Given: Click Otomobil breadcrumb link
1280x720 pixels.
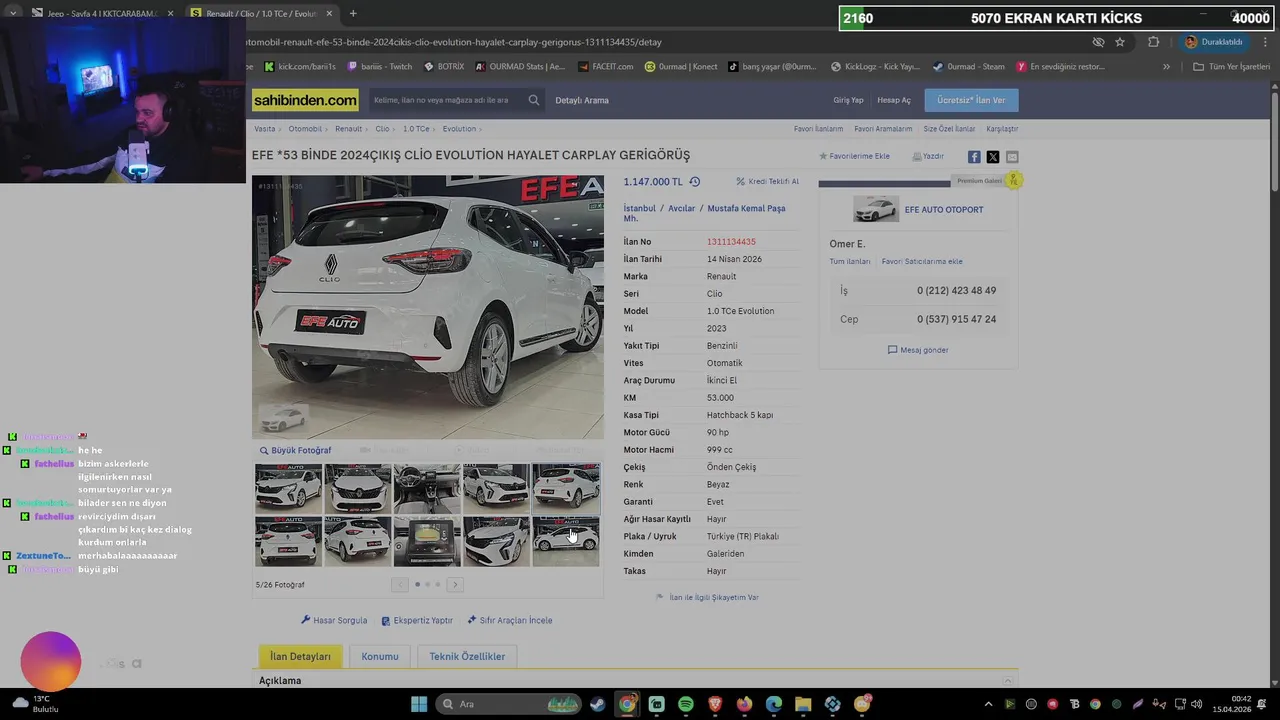Looking at the screenshot, I should [305, 129].
